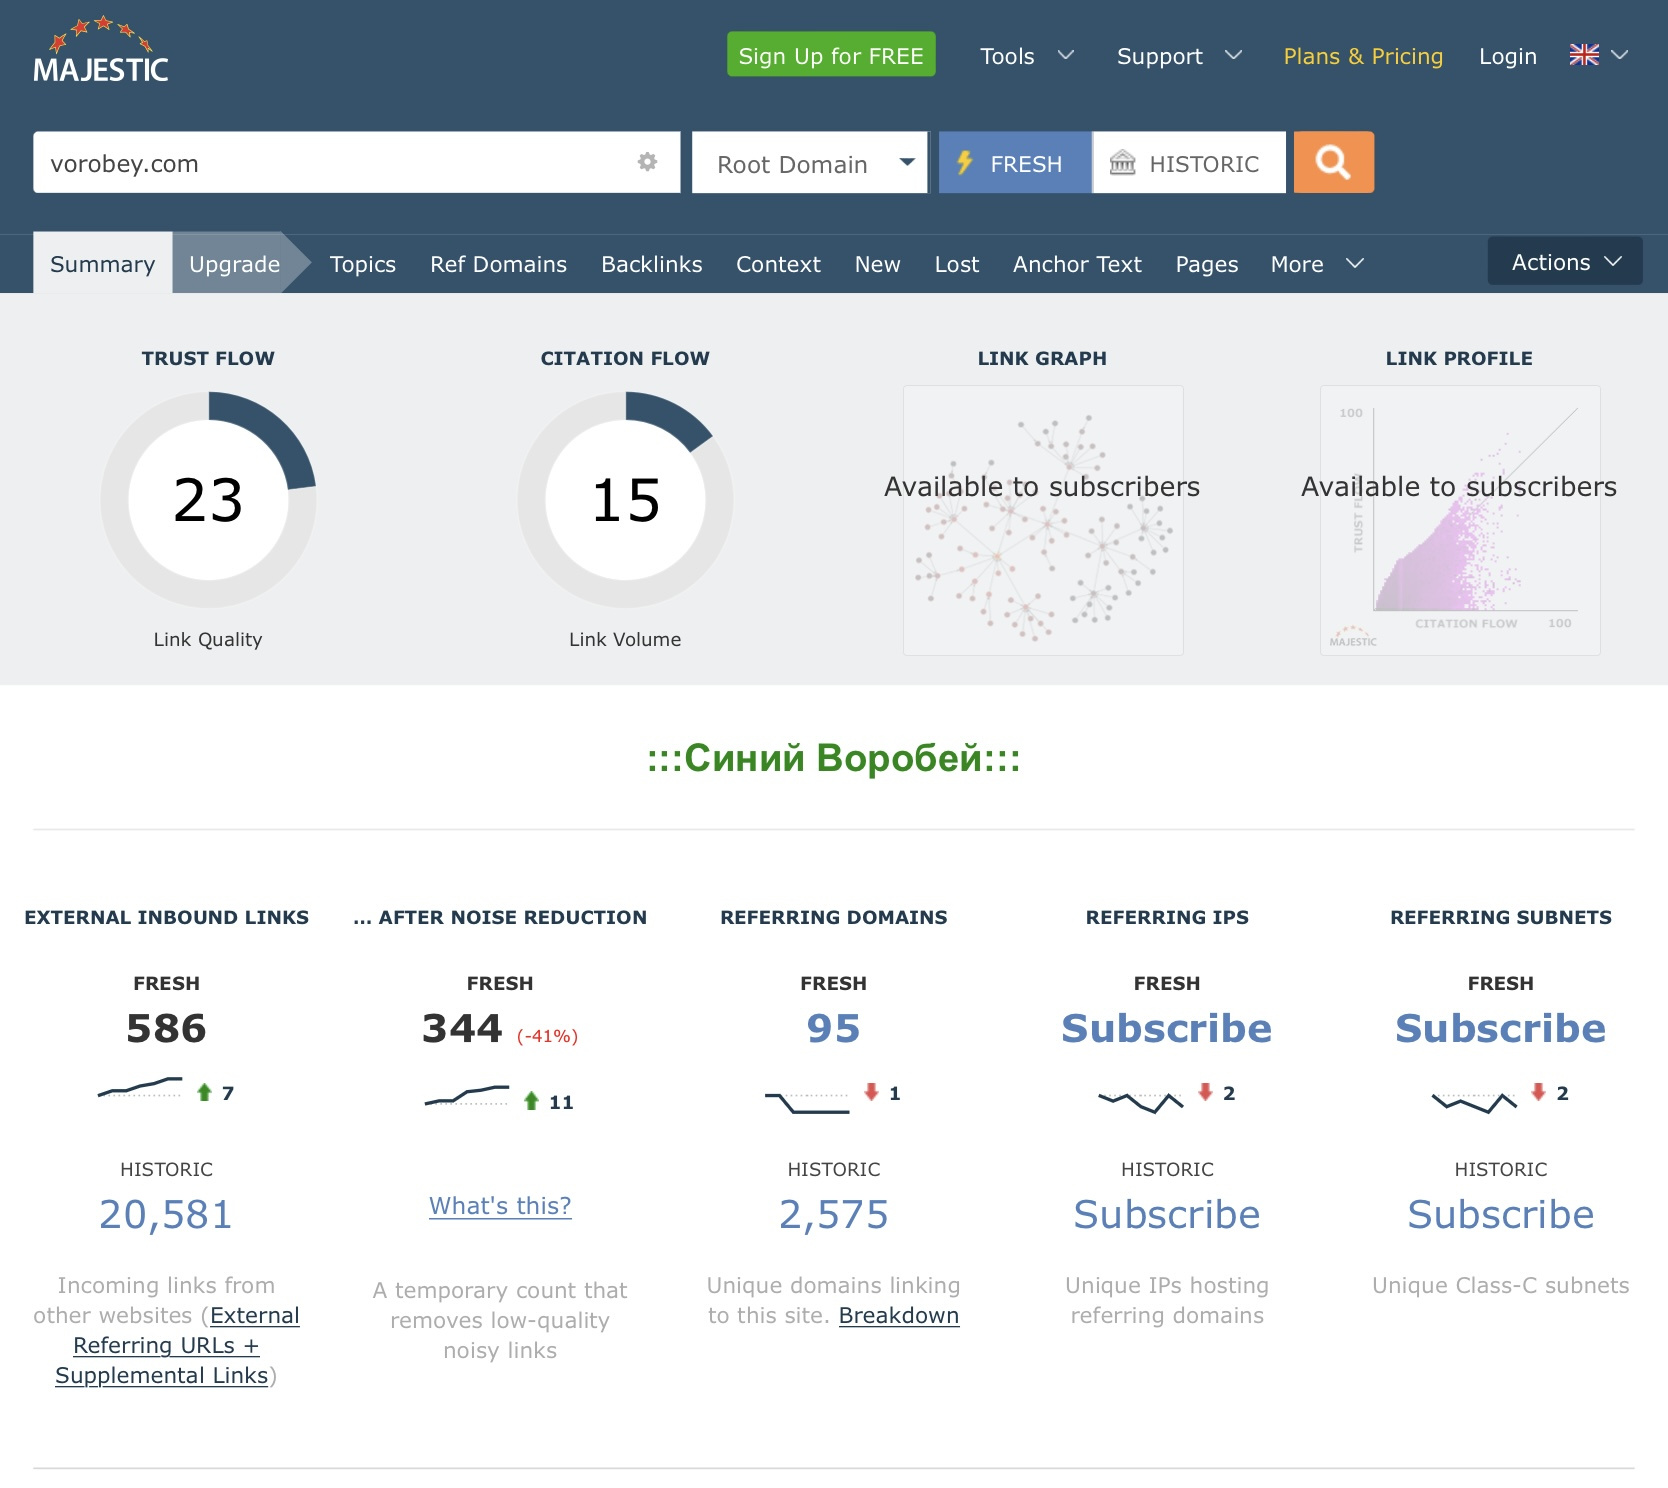The width and height of the screenshot is (1668, 1488).
Task: Click historic inbound links 20,581
Action: [166, 1214]
